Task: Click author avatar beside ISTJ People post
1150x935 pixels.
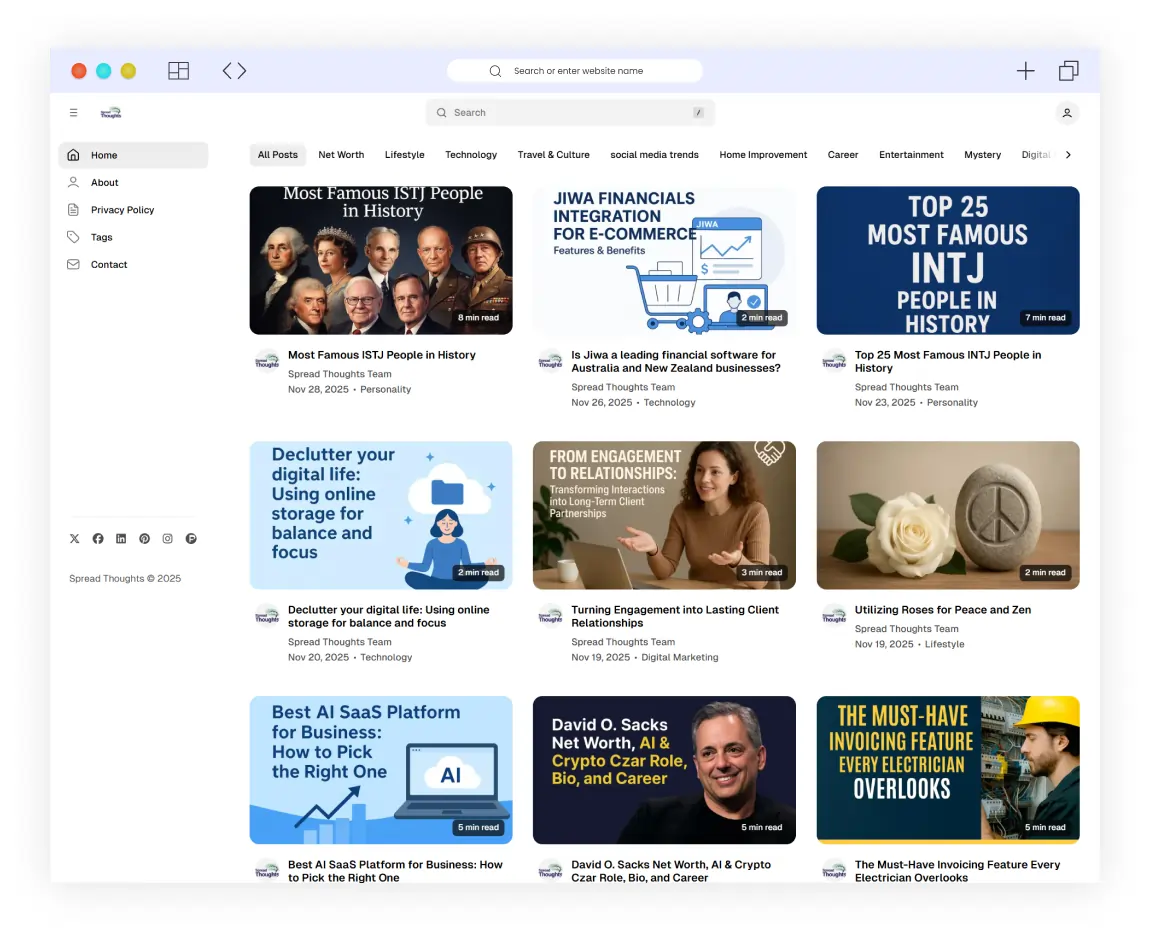Action: [x=267, y=361]
